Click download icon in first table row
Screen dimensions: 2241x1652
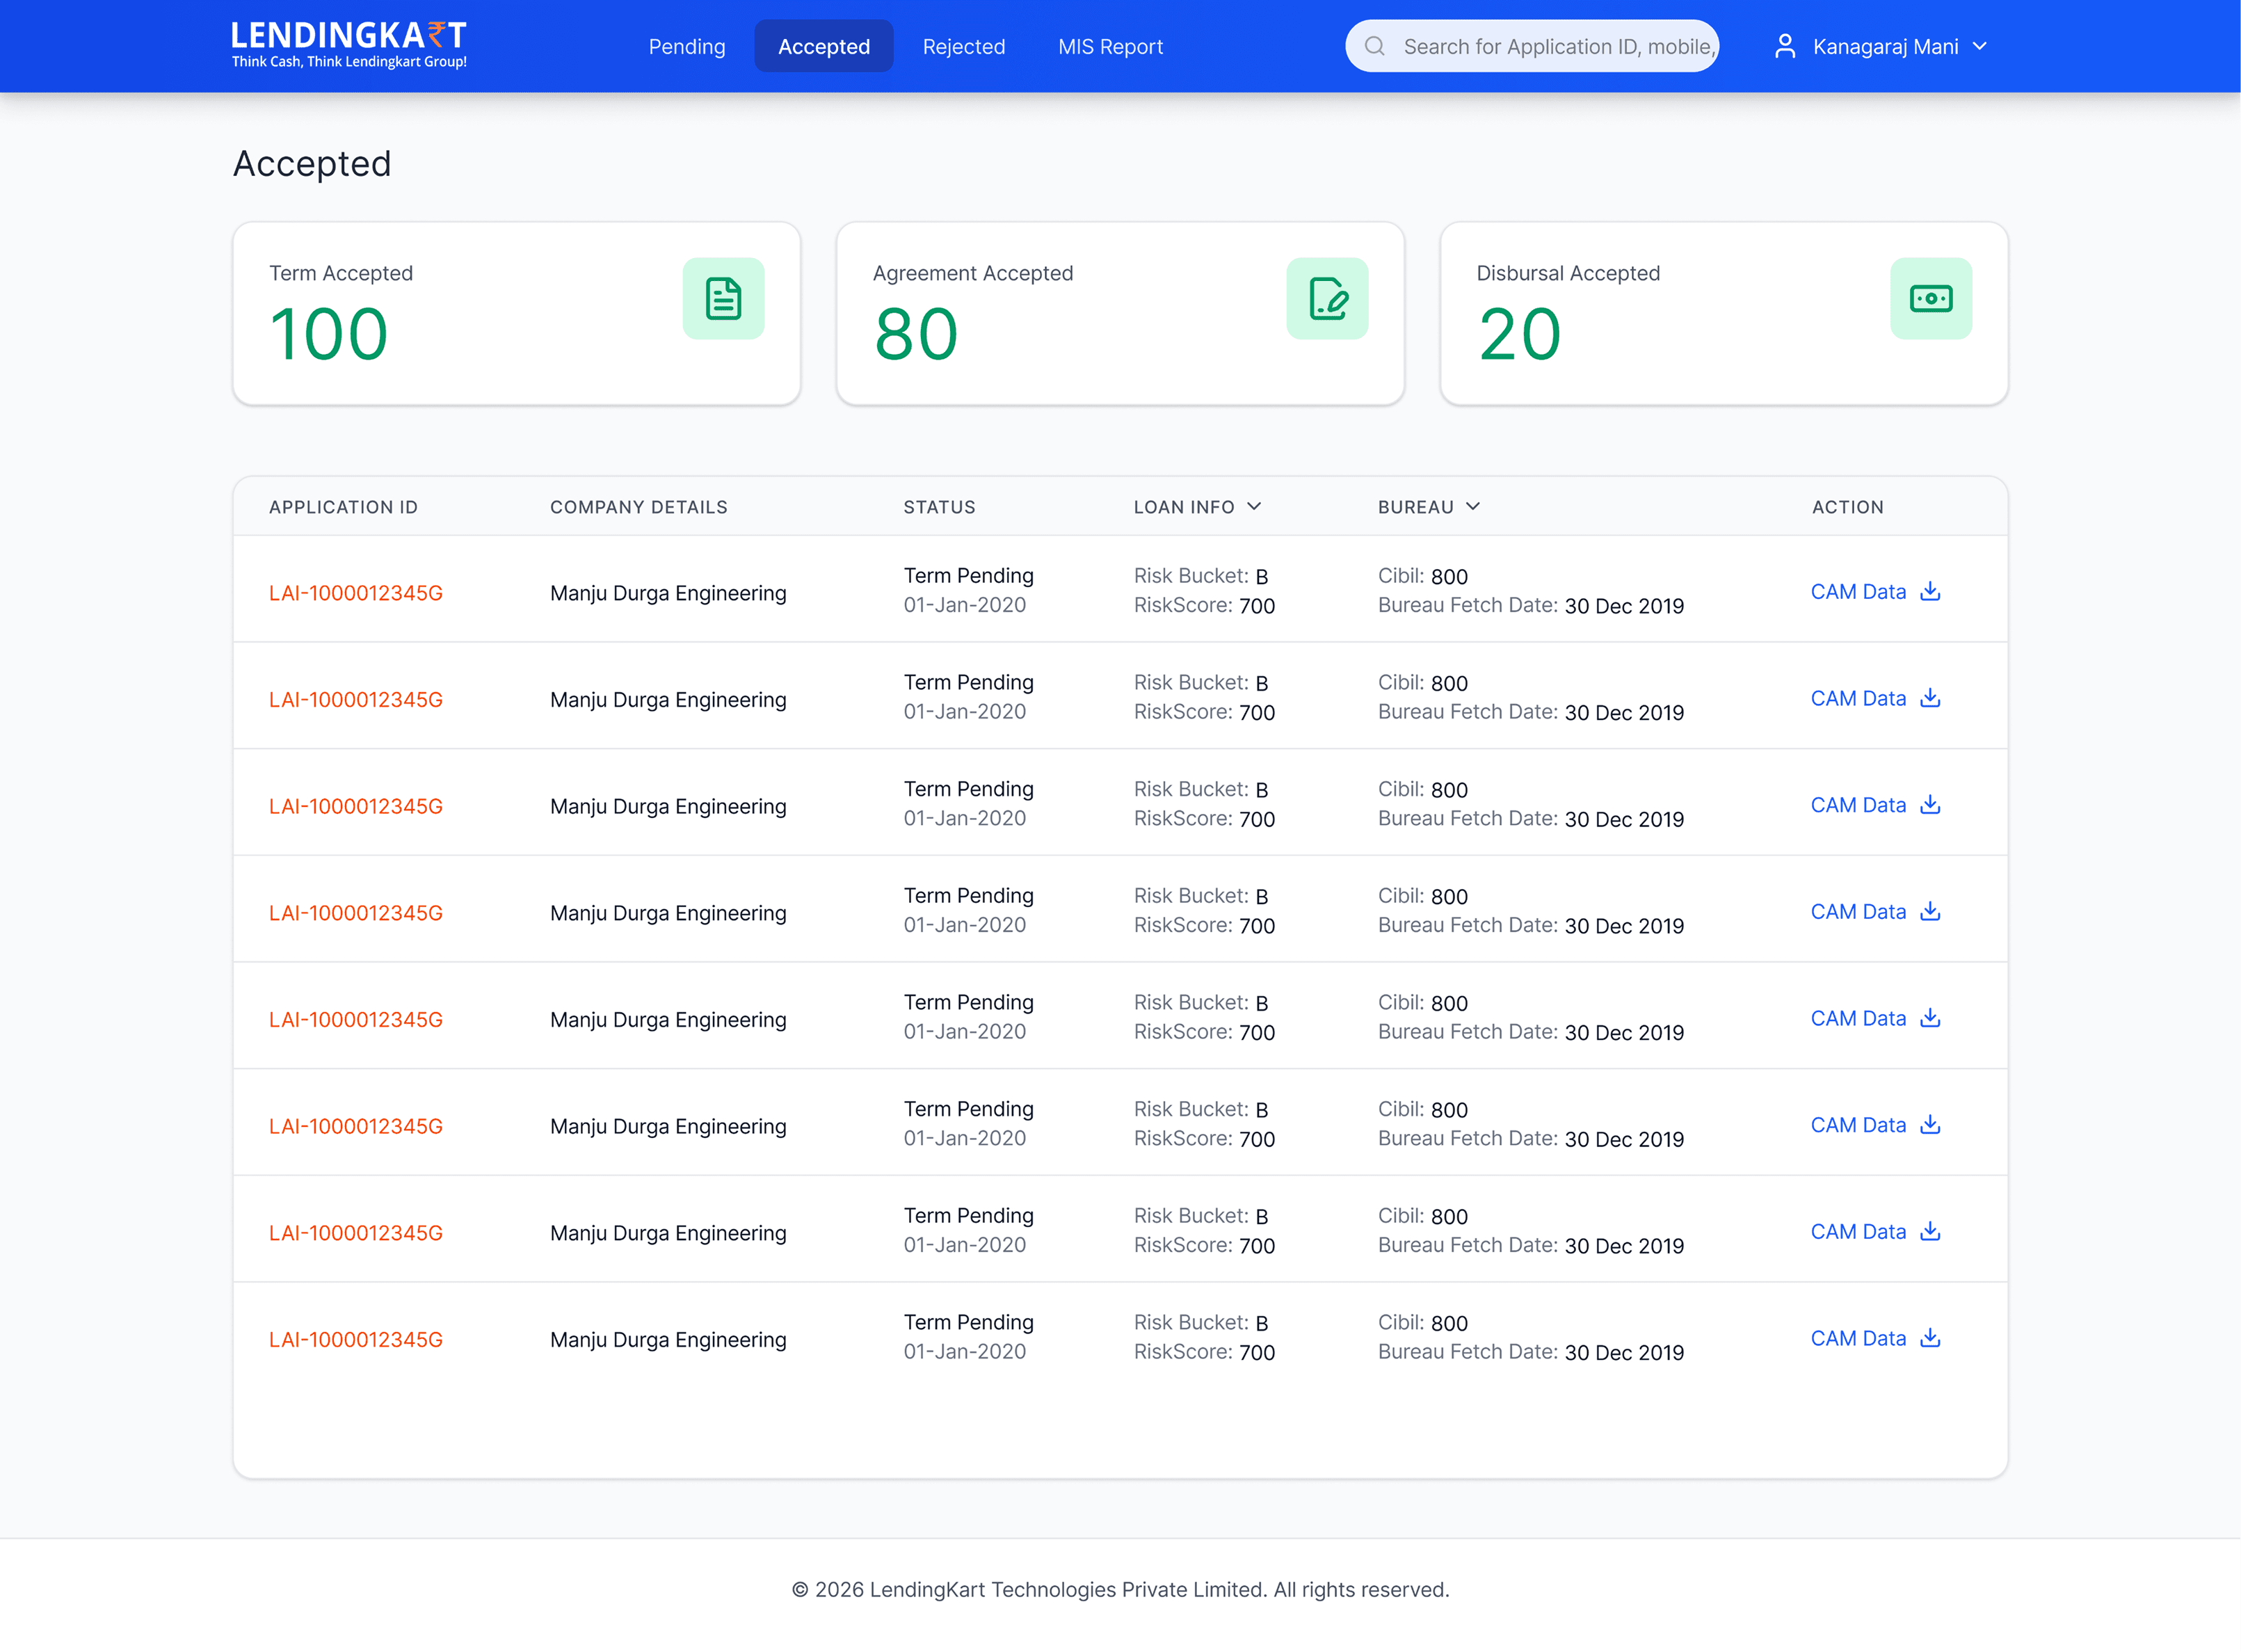[x=1930, y=591]
